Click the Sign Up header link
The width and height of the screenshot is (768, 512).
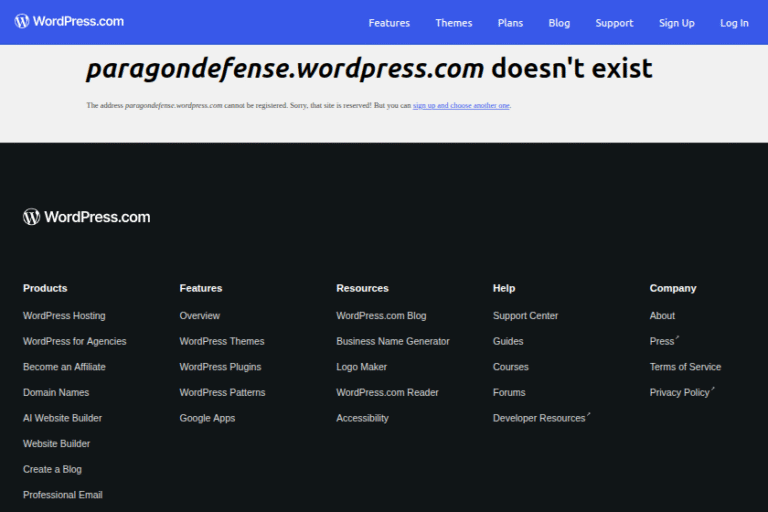pyautogui.click(x=676, y=23)
